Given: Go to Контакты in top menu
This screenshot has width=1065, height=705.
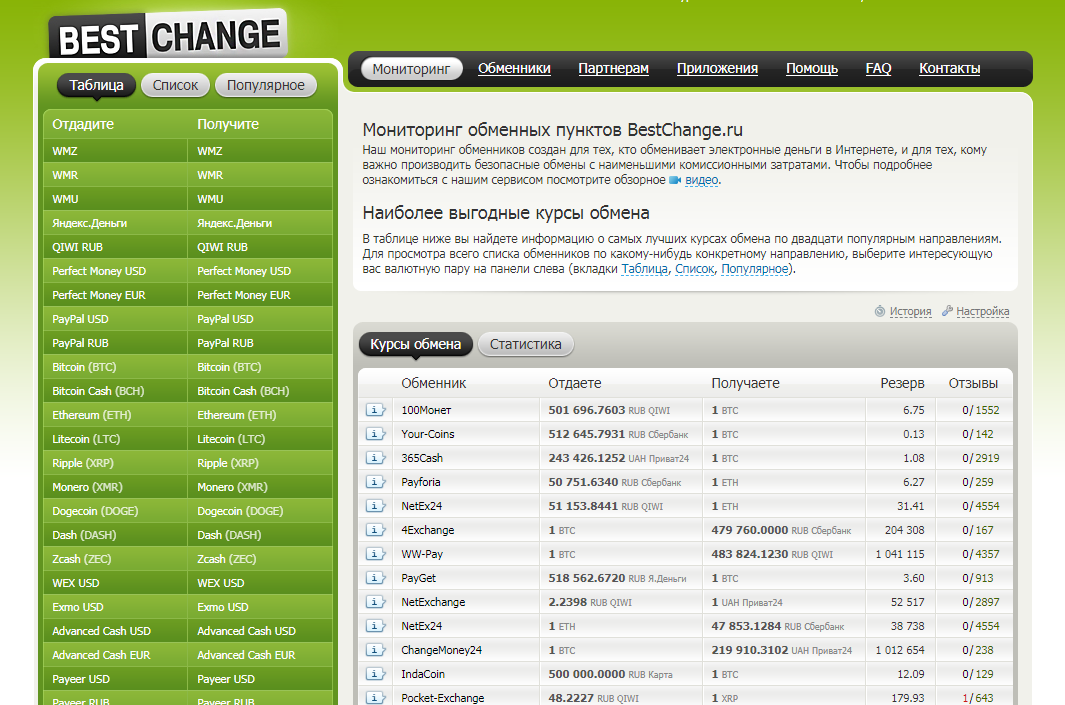Looking at the screenshot, I should 949,68.
